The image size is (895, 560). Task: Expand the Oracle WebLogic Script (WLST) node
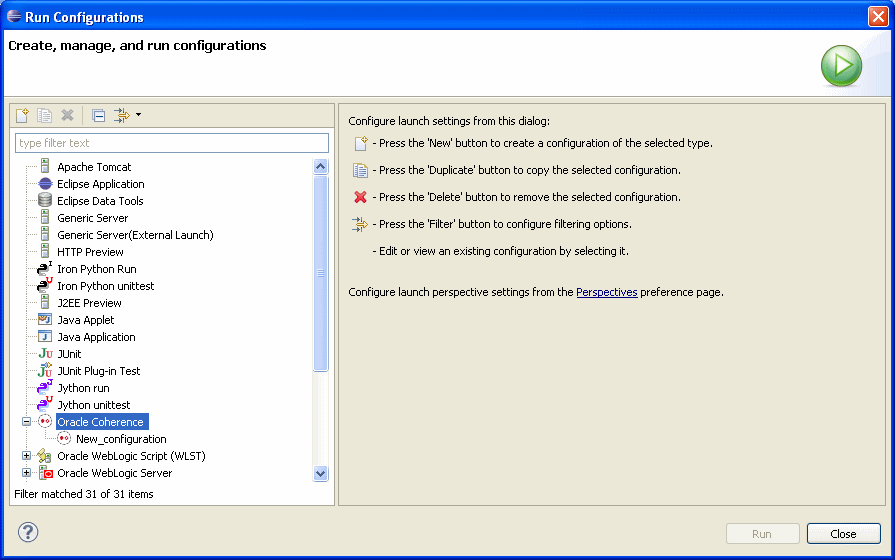pos(26,456)
